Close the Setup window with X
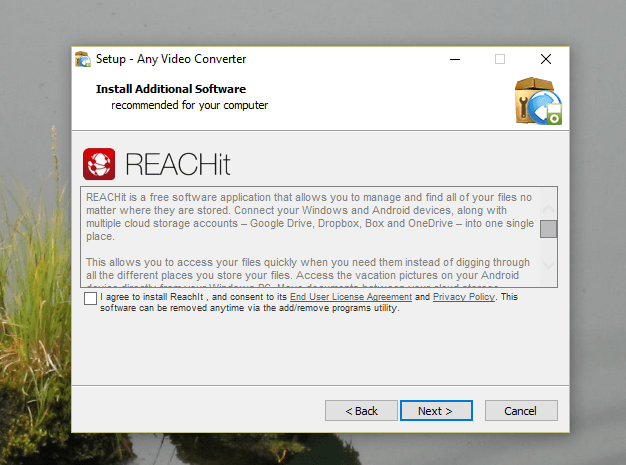626x465 pixels. pyautogui.click(x=545, y=59)
